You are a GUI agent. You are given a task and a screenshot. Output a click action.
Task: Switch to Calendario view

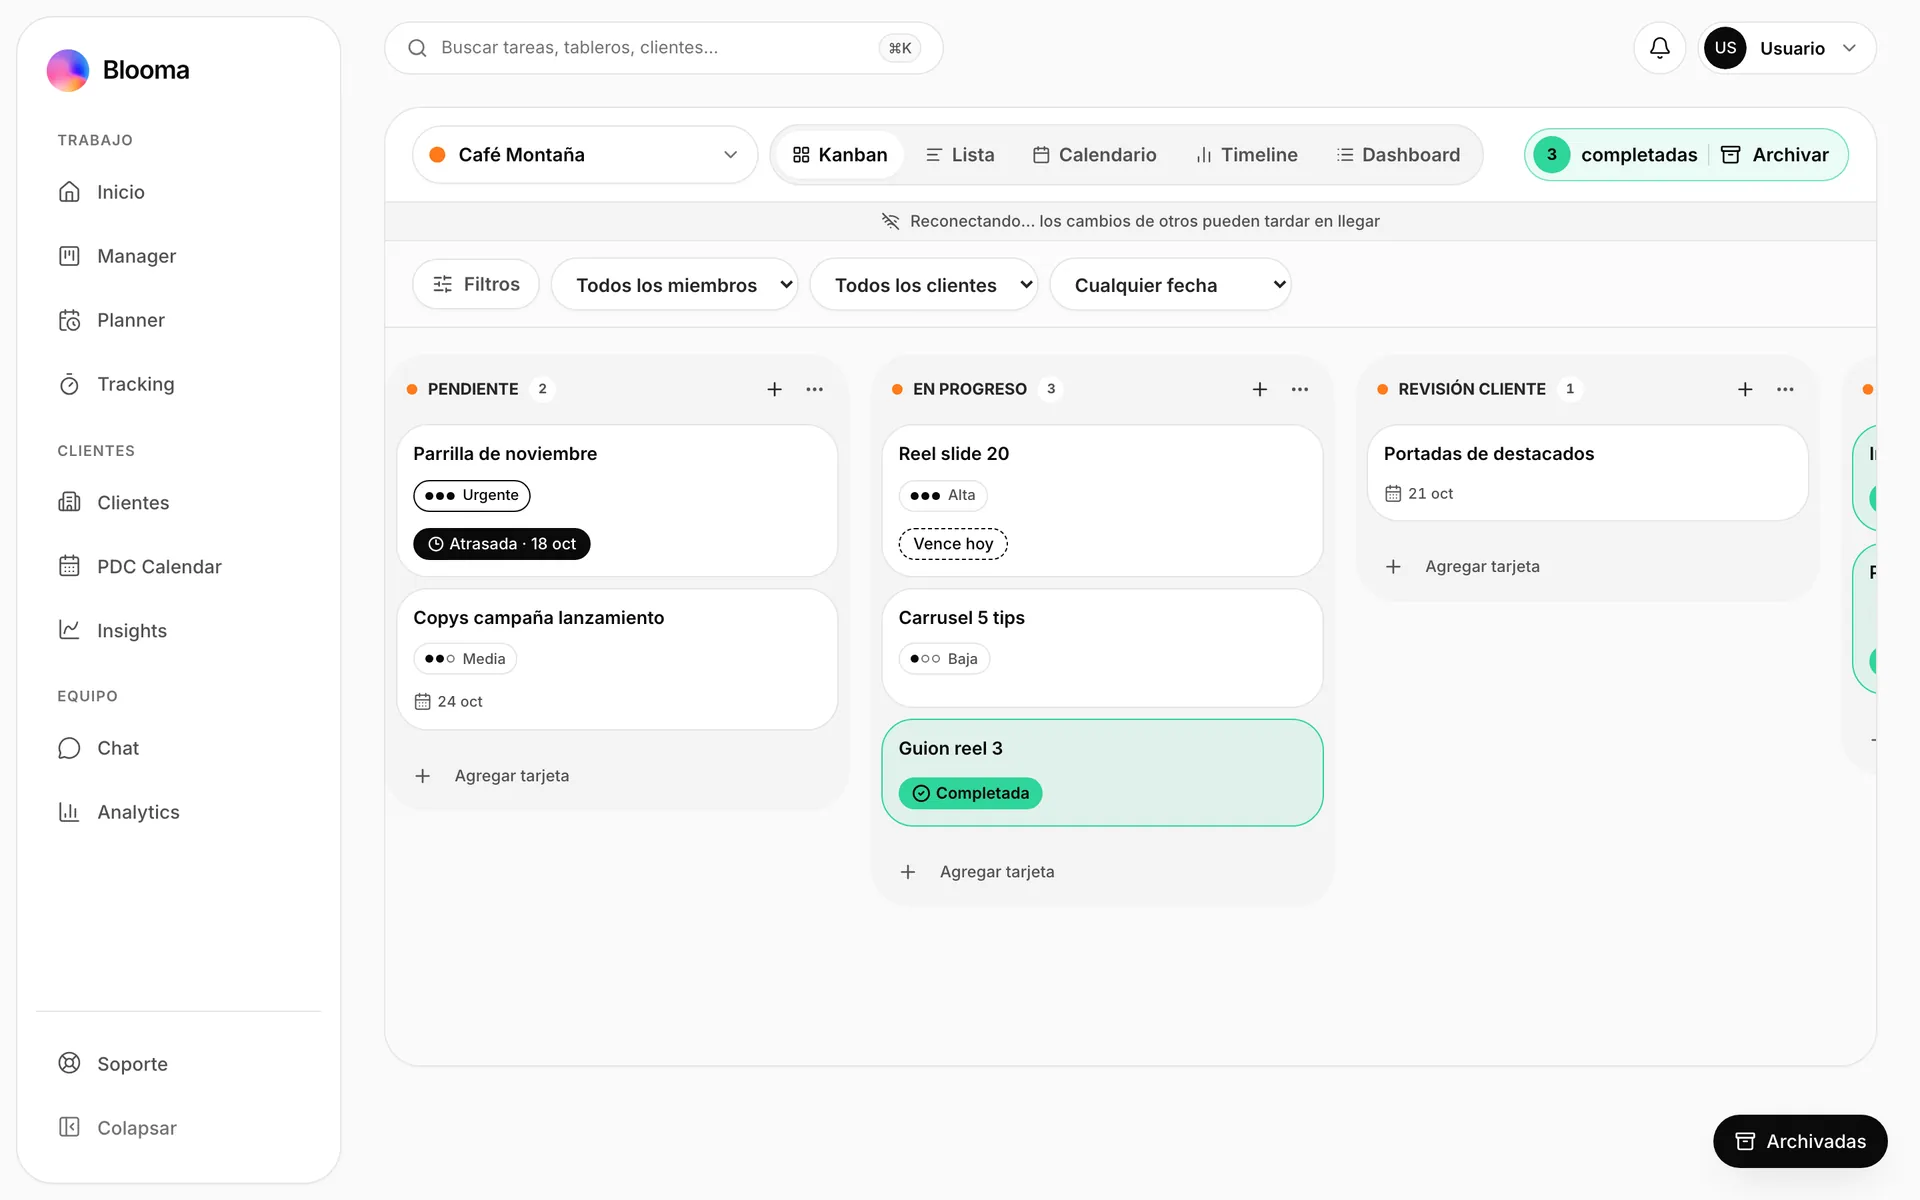tap(1095, 155)
